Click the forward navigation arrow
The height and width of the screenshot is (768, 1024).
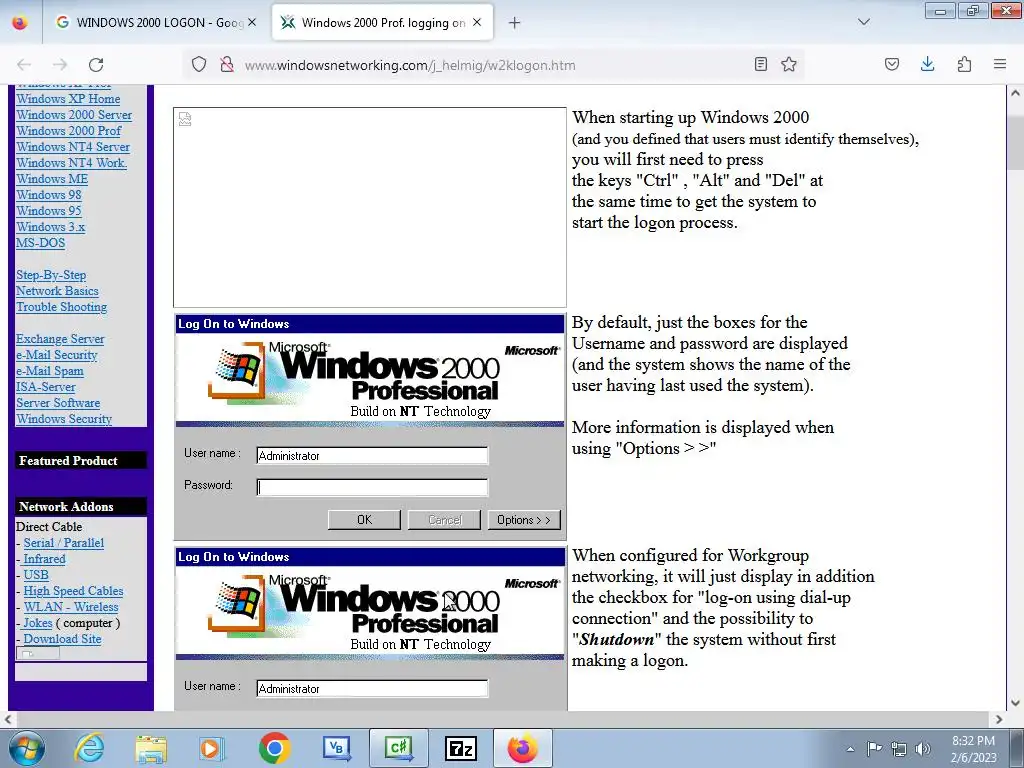pos(60,65)
